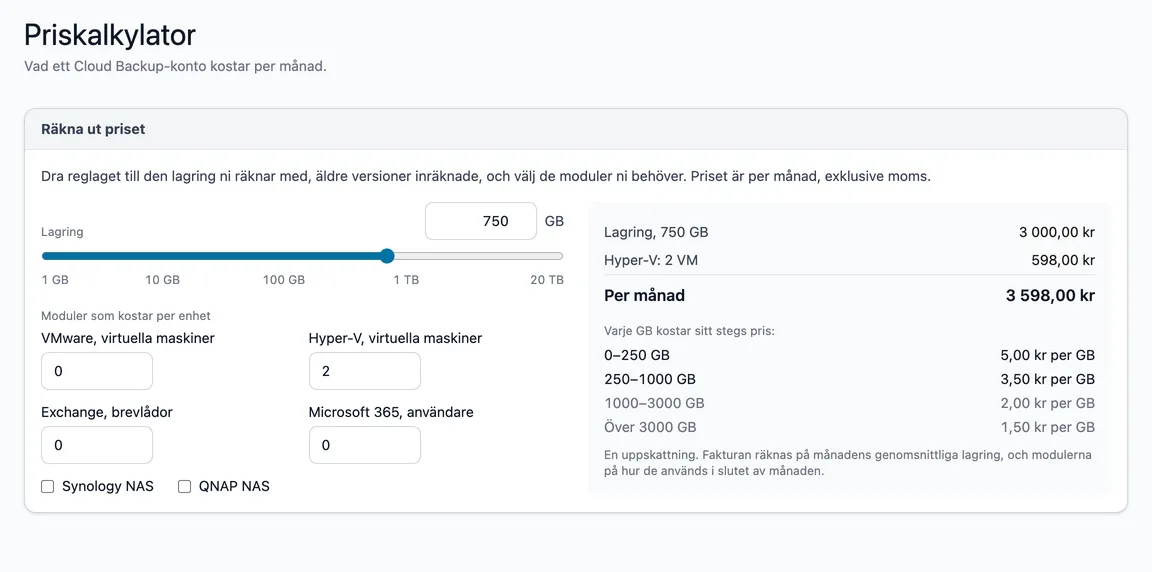Click the Räkna ut priset card header

[575, 129]
